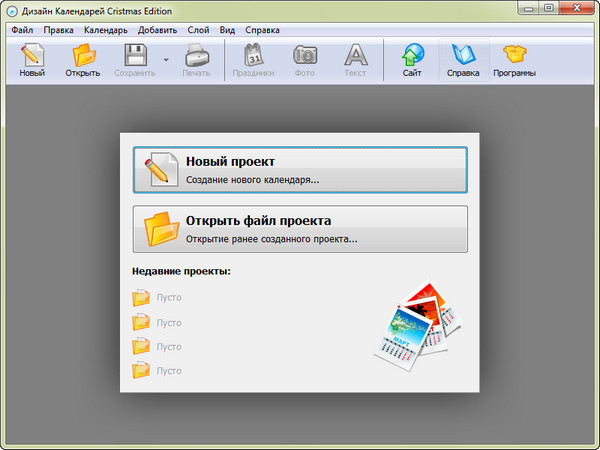
Task: Open the Добавить menu
Action: [x=158, y=31]
